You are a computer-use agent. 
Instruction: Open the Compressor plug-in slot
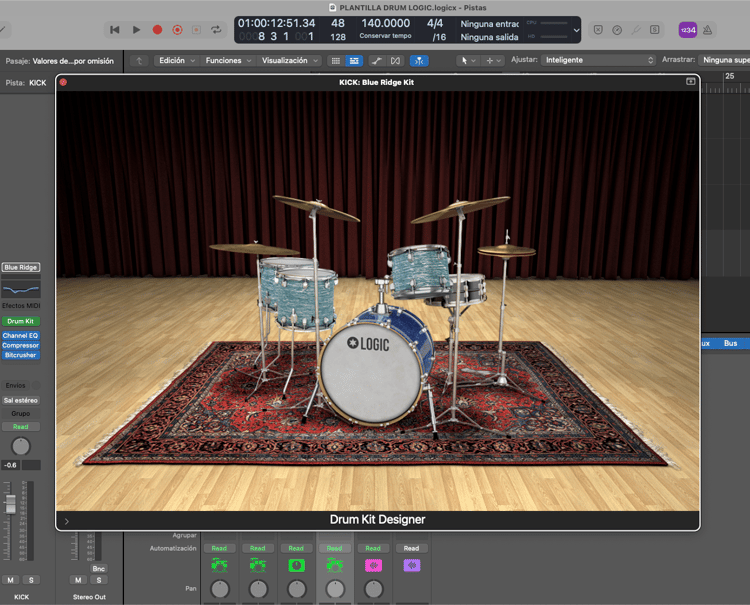tap(21, 345)
